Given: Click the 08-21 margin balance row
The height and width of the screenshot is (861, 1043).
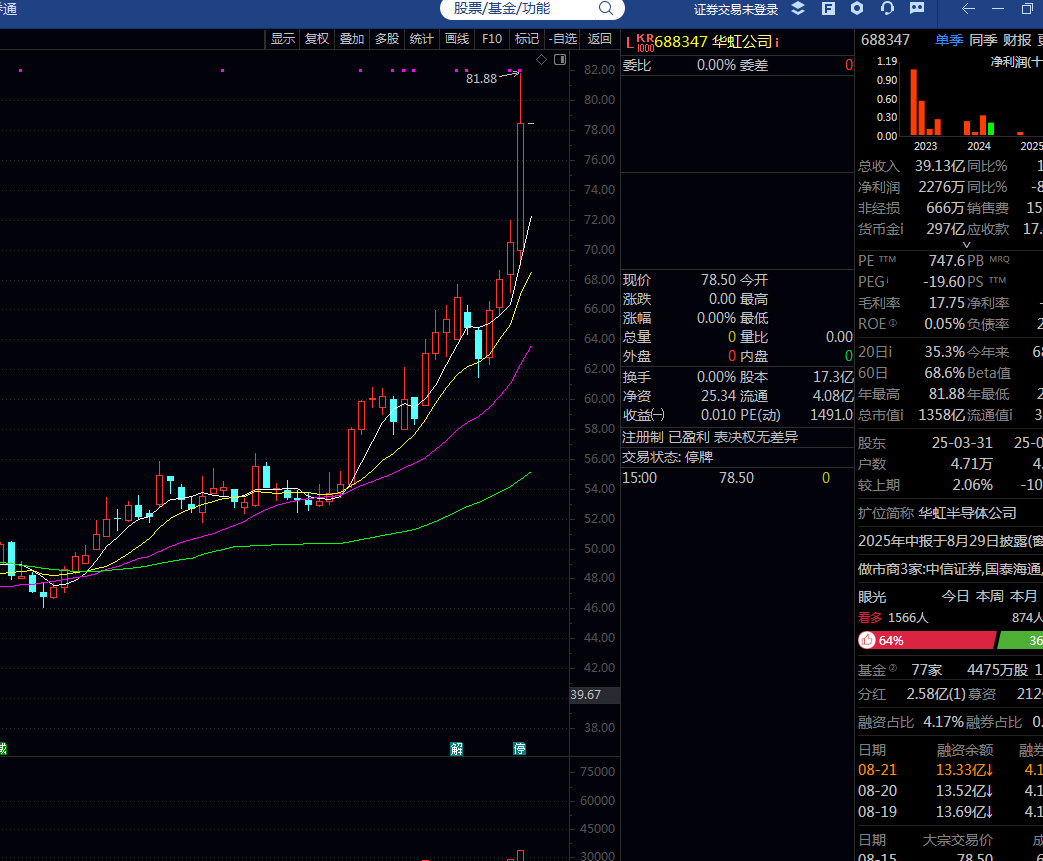Looking at the screenshot, I should [x=951, y=770].
